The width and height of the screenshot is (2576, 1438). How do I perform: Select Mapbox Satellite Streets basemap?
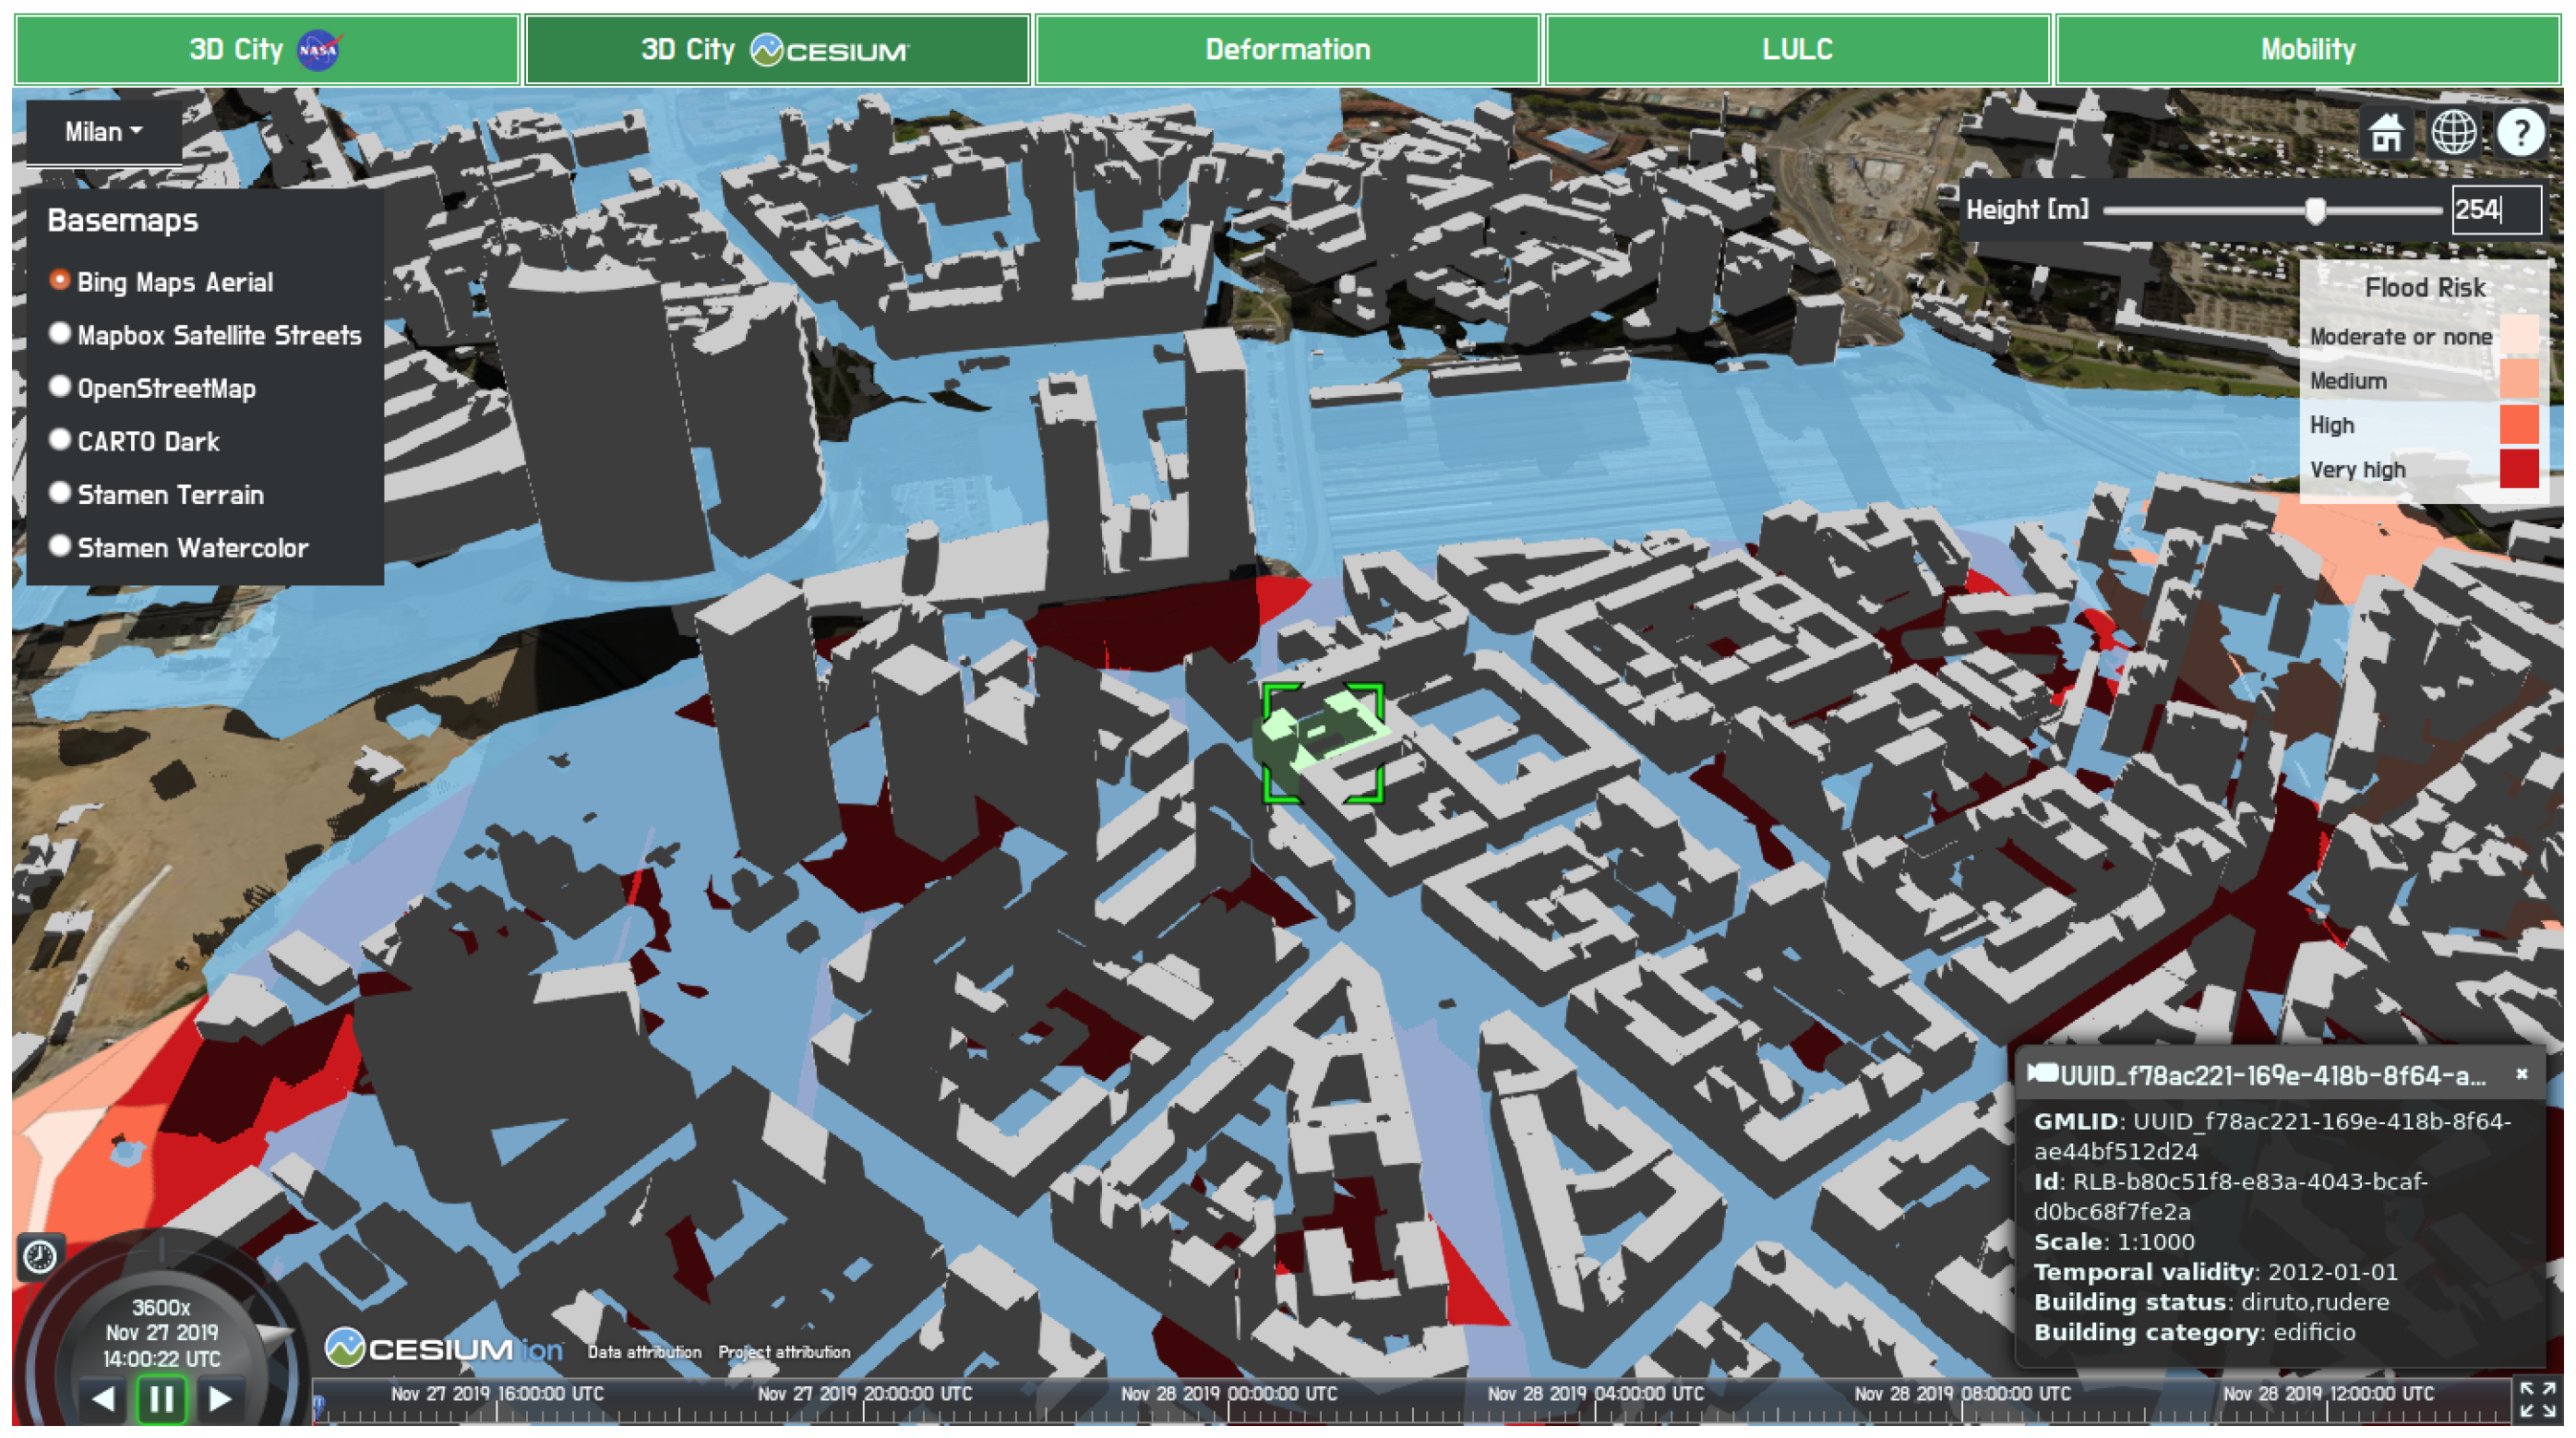pyautogui.click(x=60, y=334)
